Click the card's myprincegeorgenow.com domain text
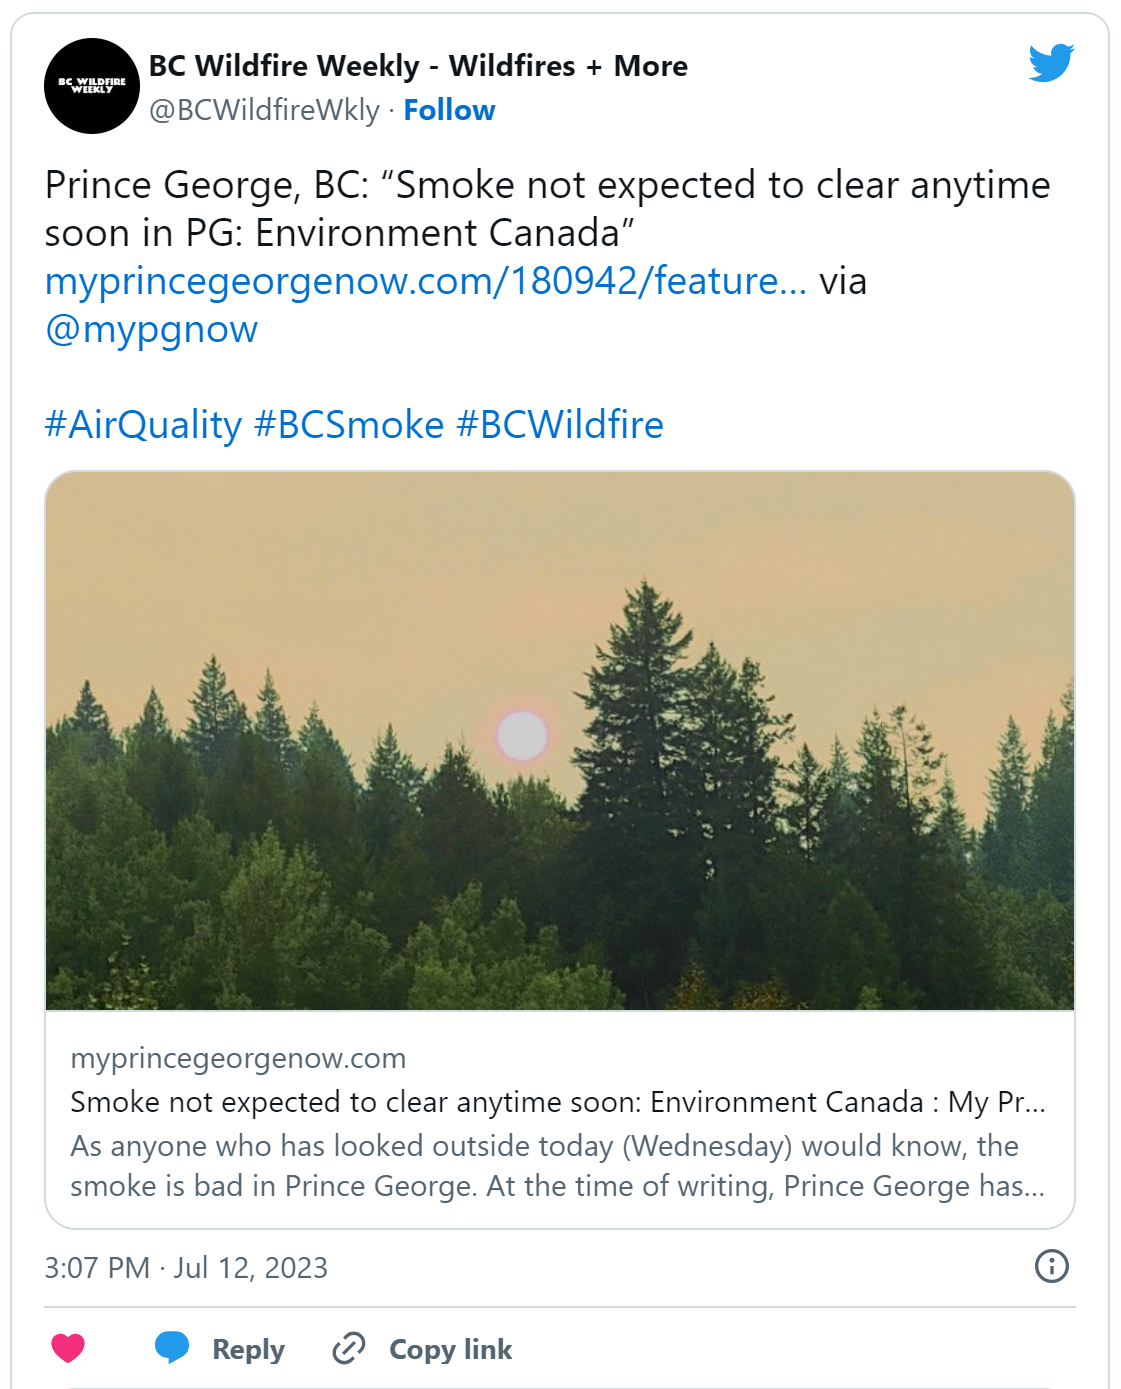 (238, 1058)
